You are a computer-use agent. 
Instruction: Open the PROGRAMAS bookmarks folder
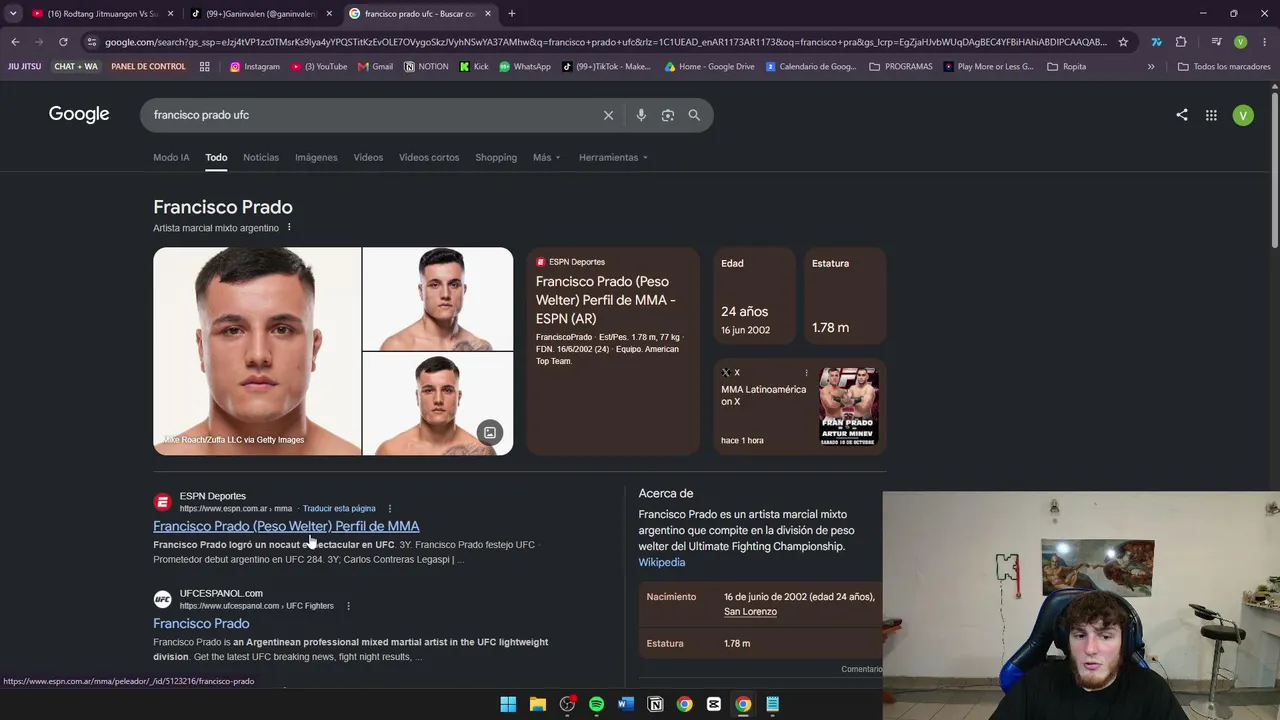[x=901, y=67]
